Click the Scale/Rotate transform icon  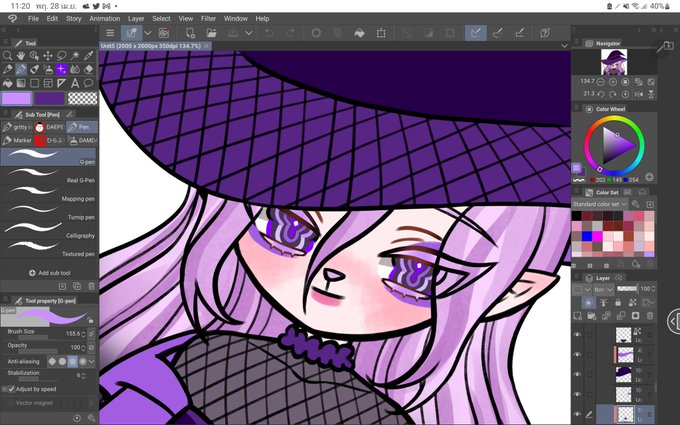381,33
